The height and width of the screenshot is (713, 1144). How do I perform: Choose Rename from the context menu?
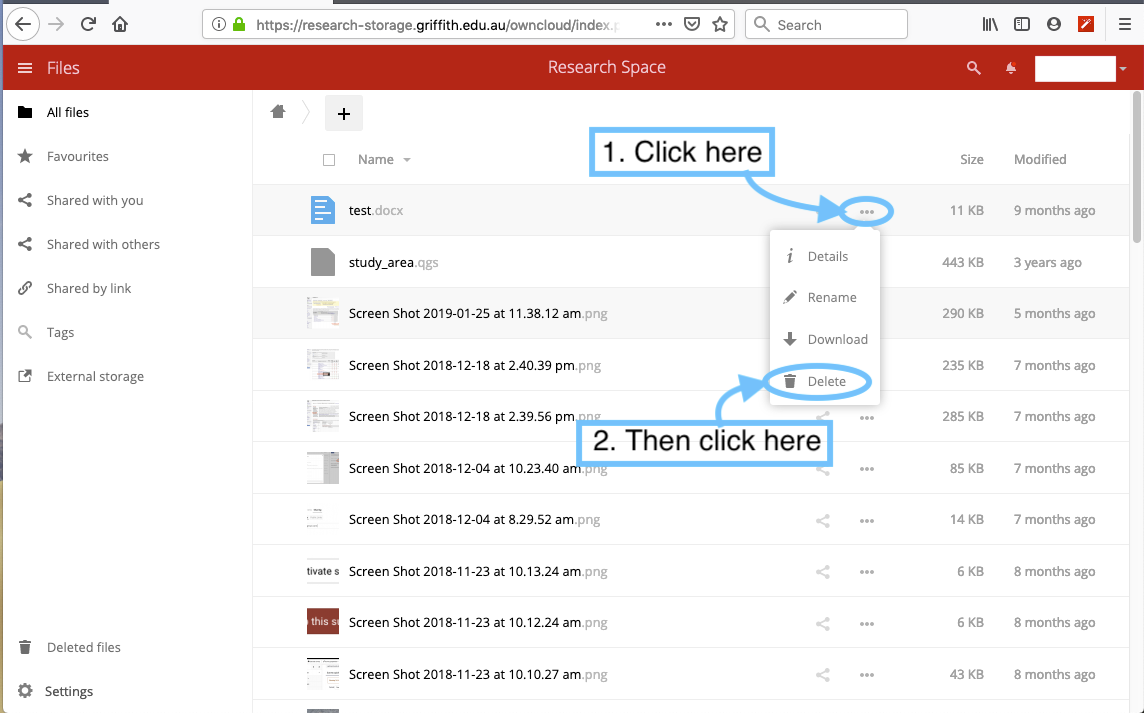click(831, 297)
